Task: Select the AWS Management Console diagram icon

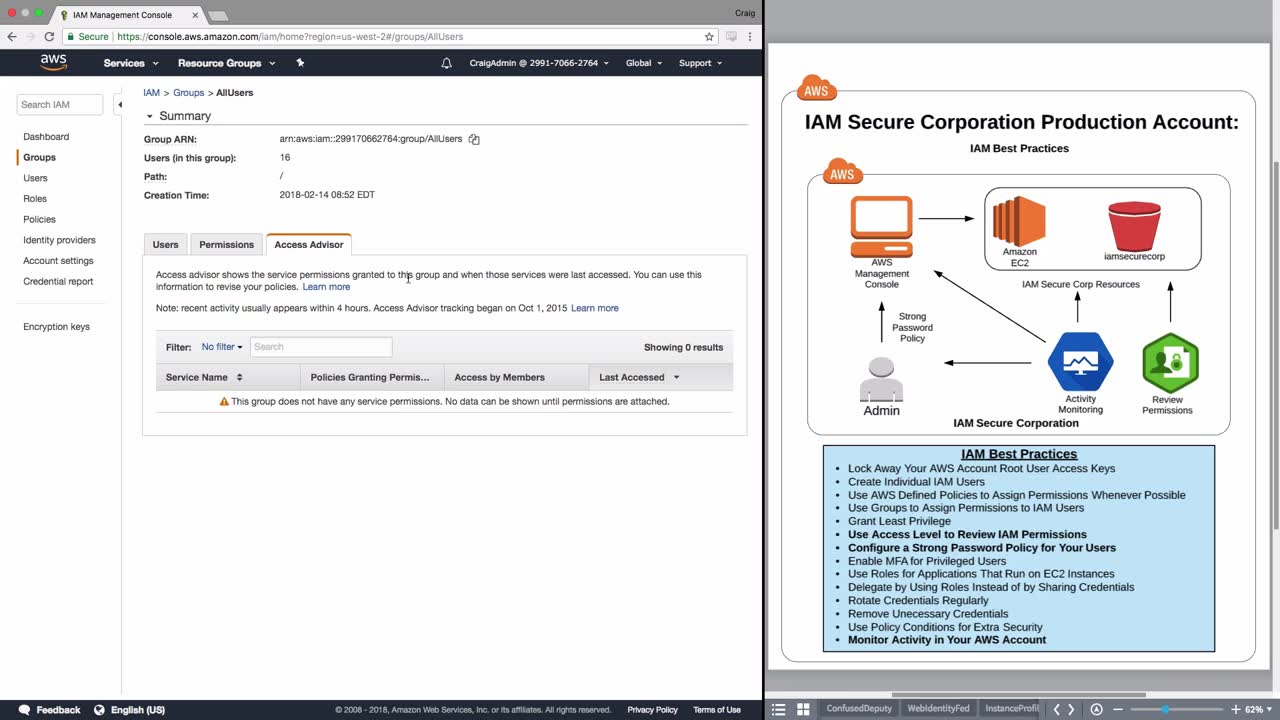Action: [x=881, y=226]
